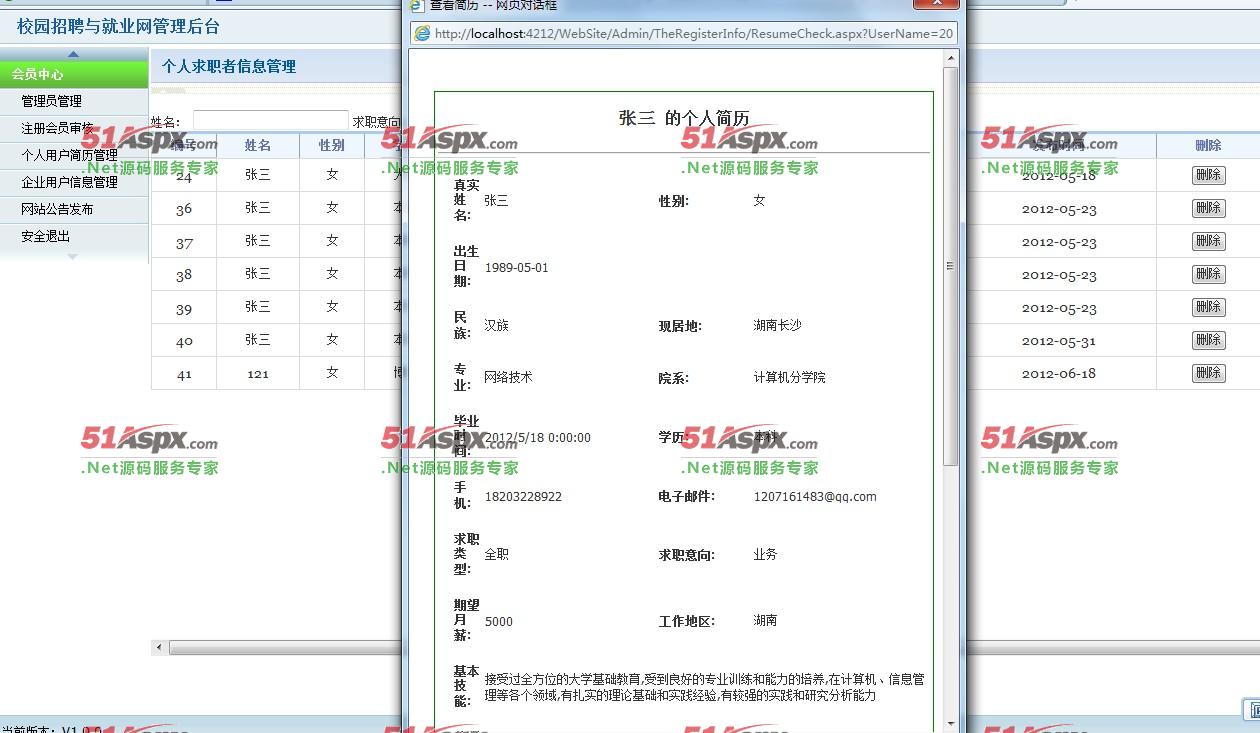Click the 删除 table column header

click(x=1208, y=145)
